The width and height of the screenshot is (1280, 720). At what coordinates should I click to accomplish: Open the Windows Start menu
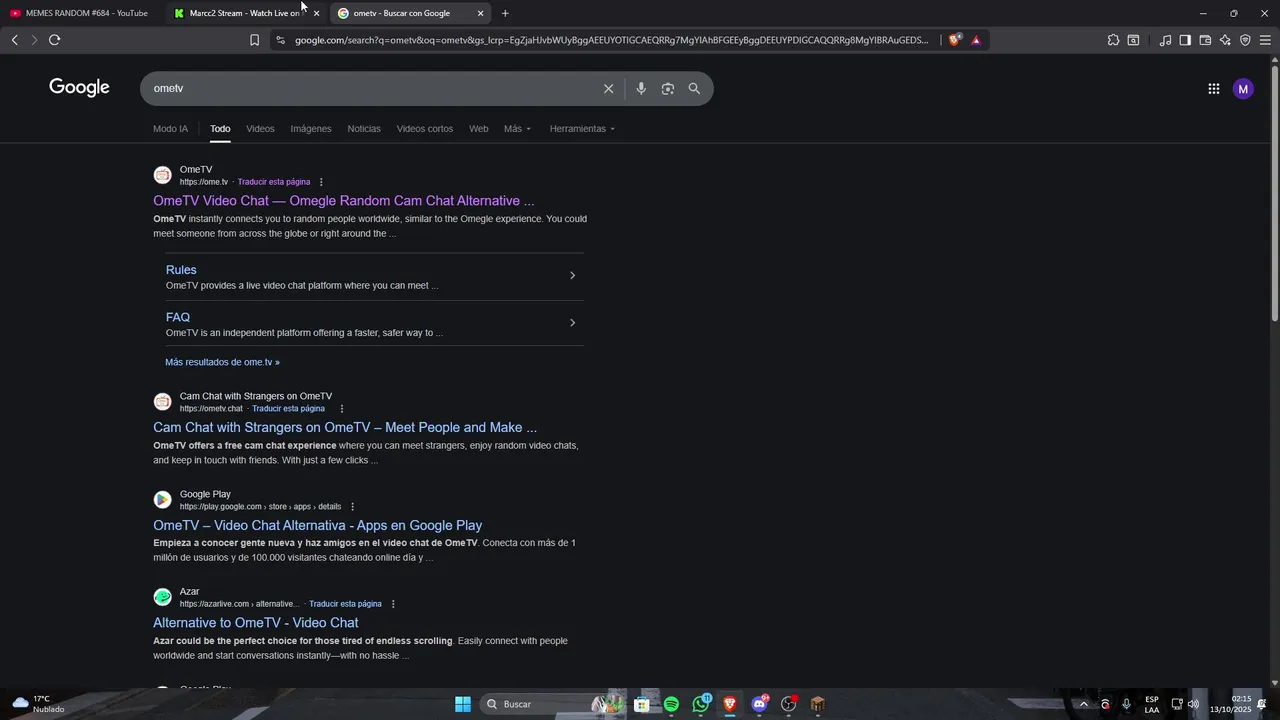(x=463, y=704)
